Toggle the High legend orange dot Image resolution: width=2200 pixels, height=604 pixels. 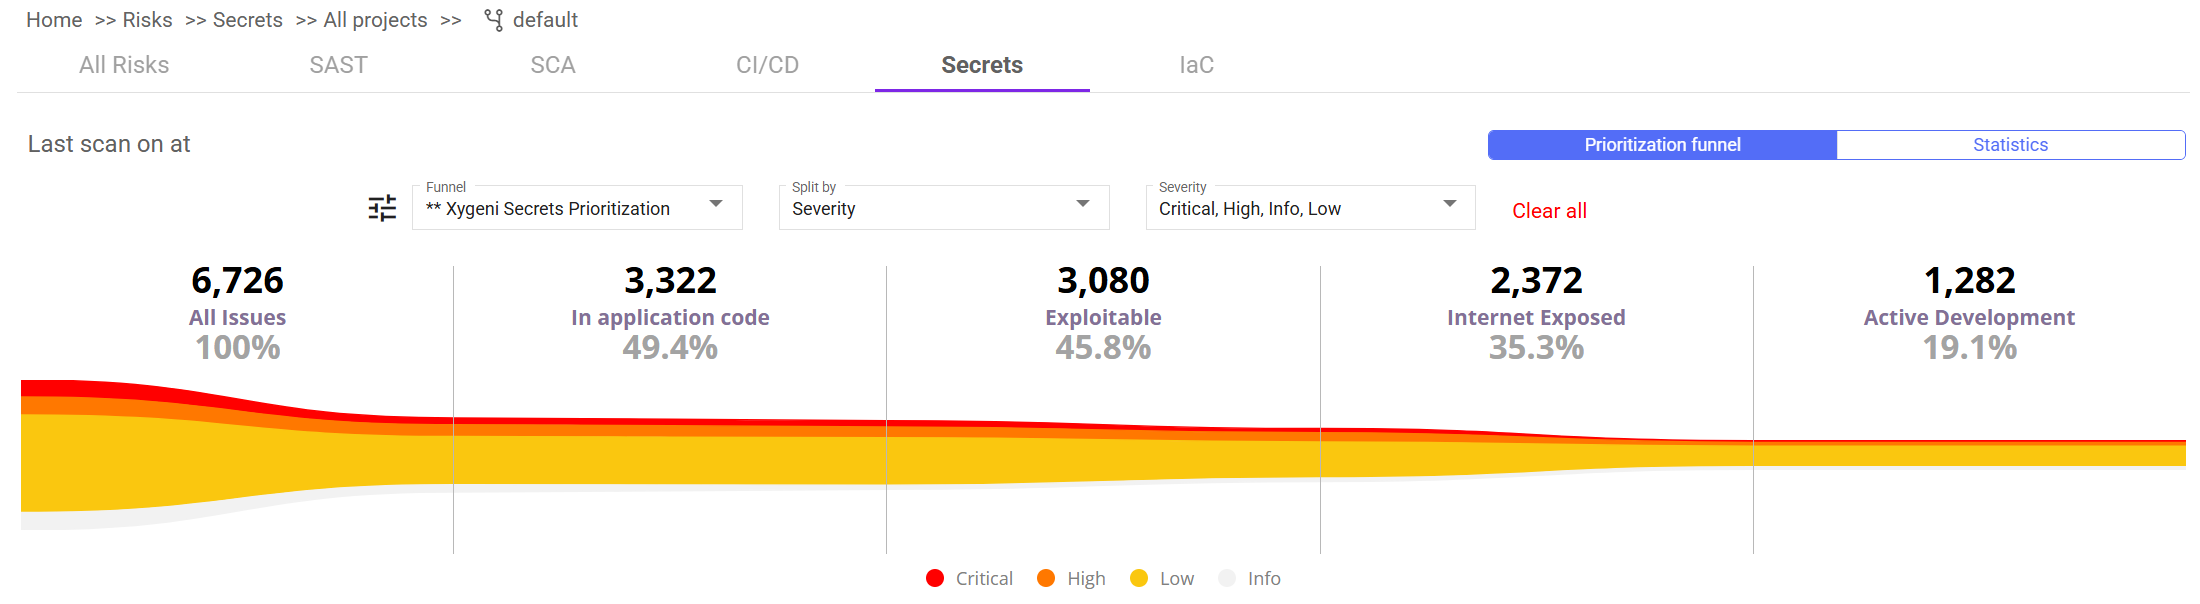pos(1046,578)
